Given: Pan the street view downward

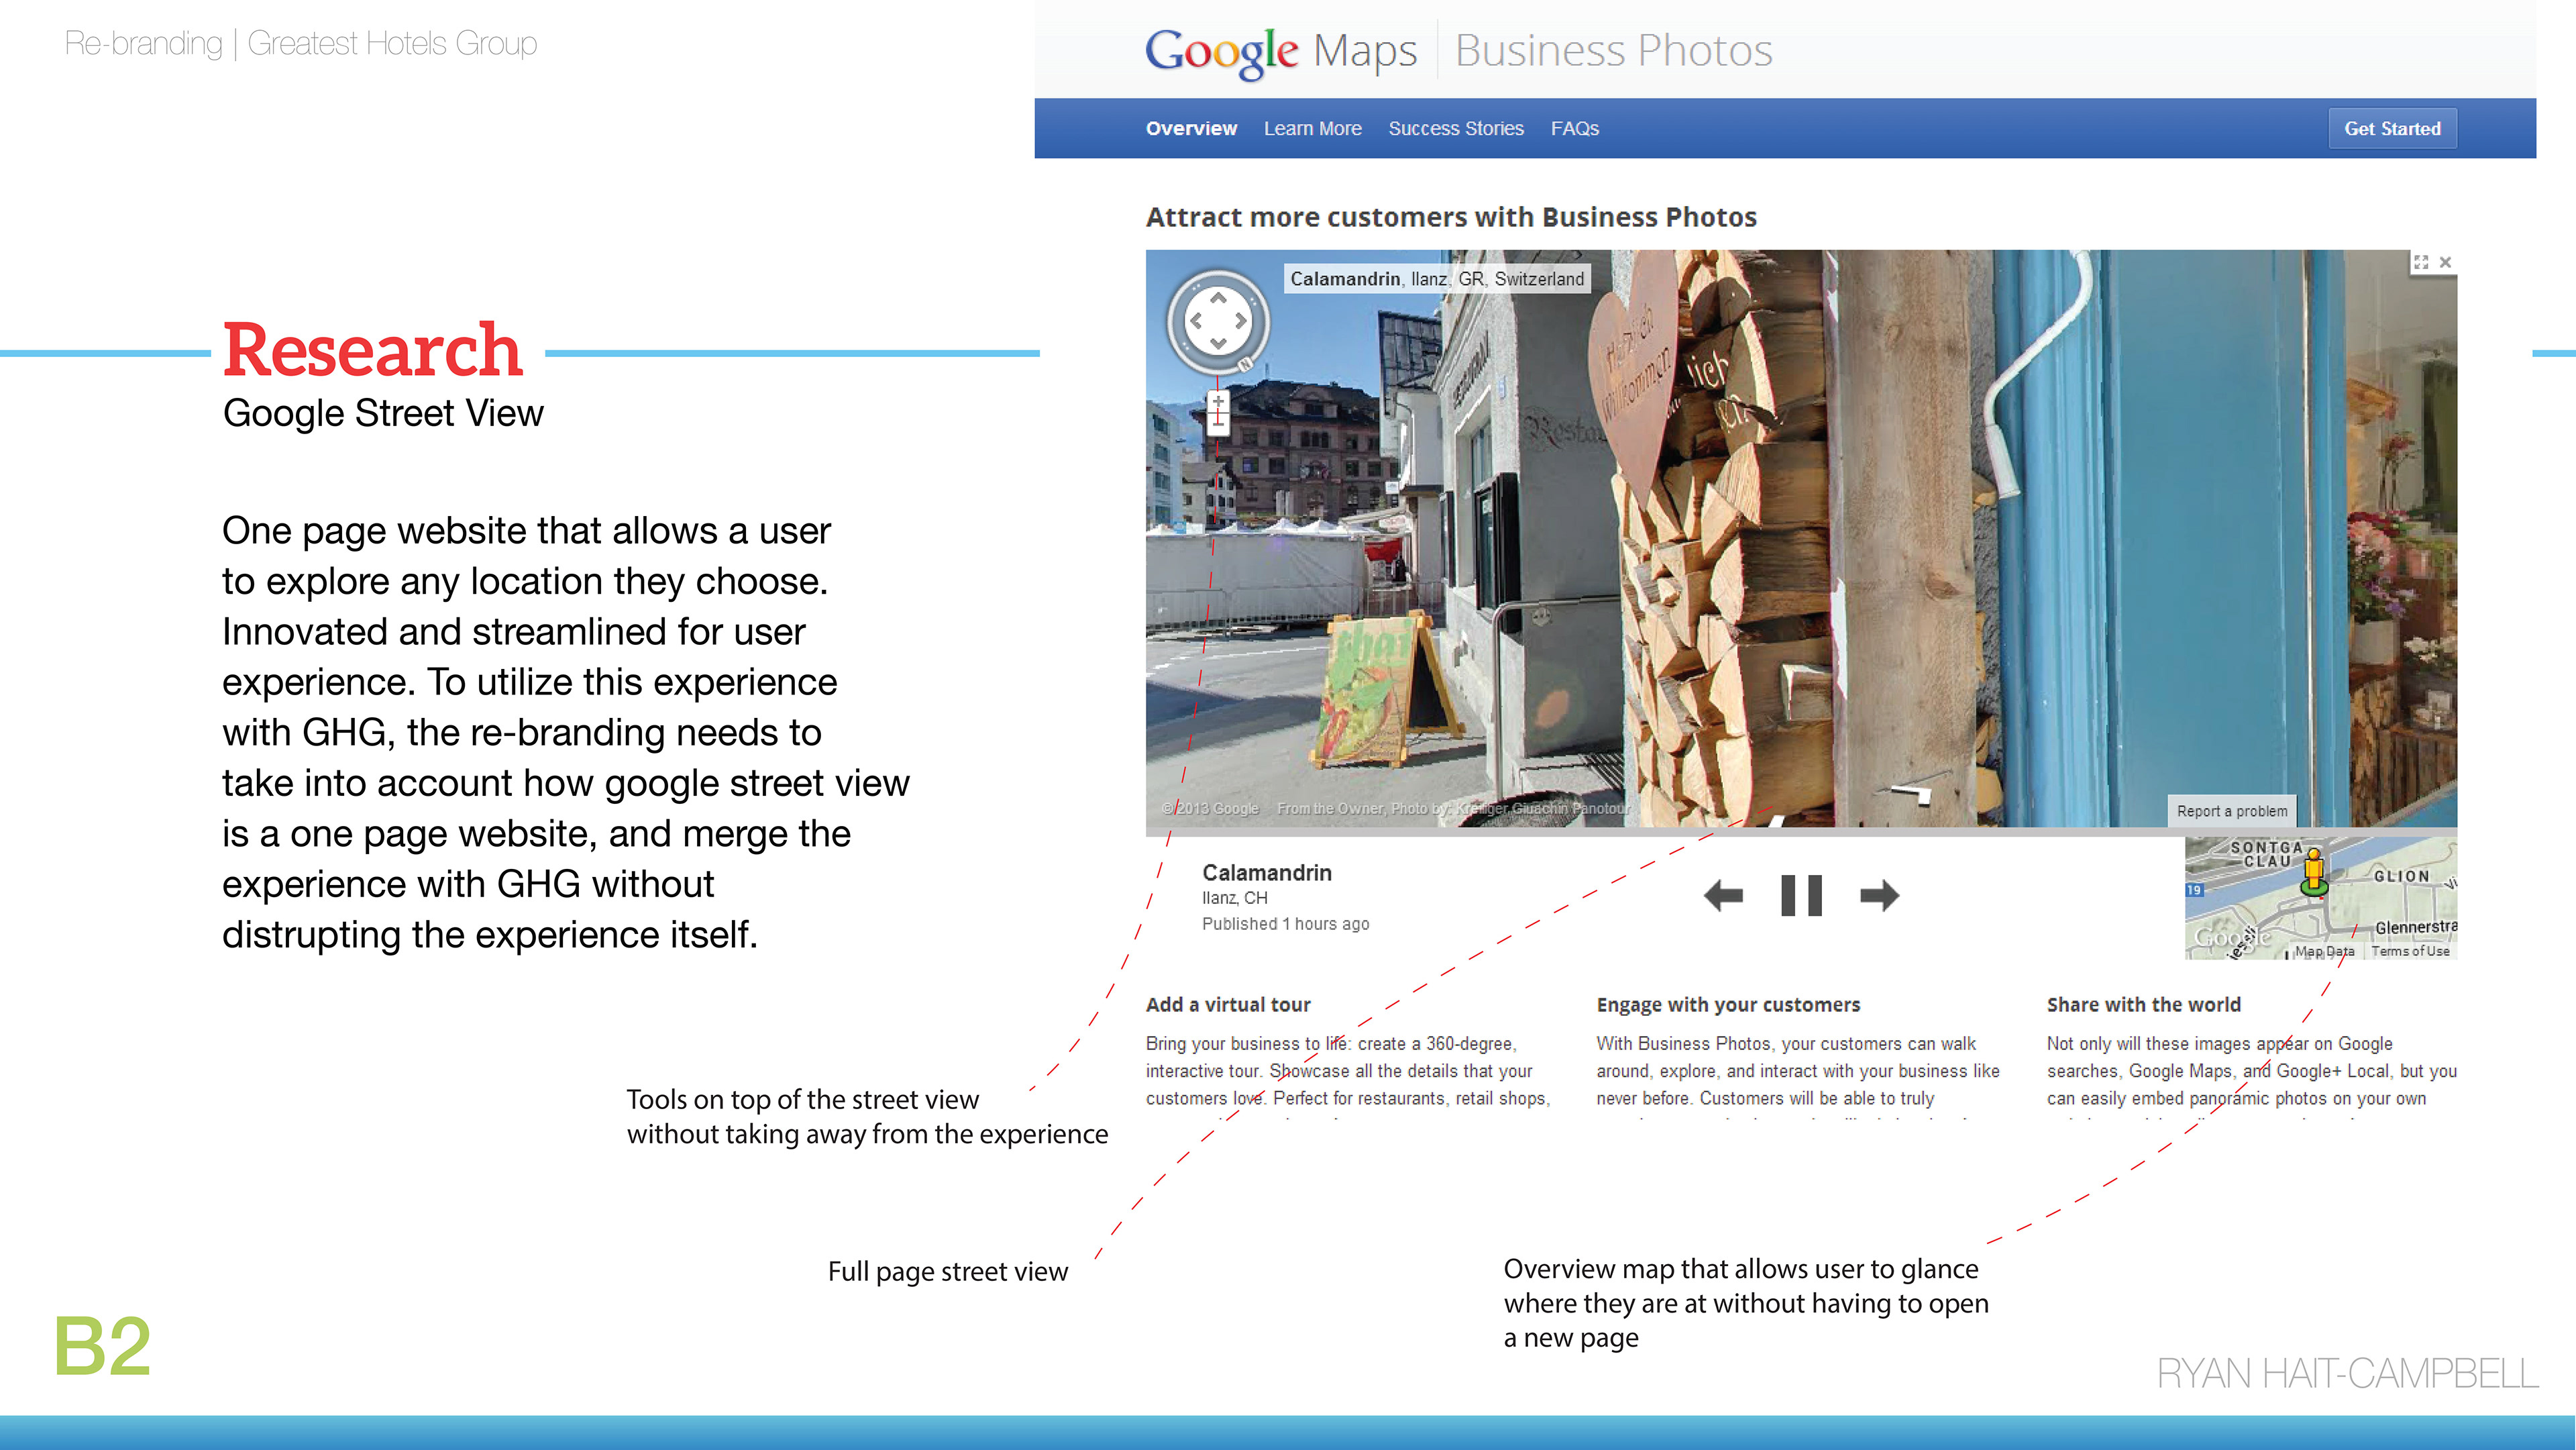Looking at the screenshot, I should coord(1218,344).
